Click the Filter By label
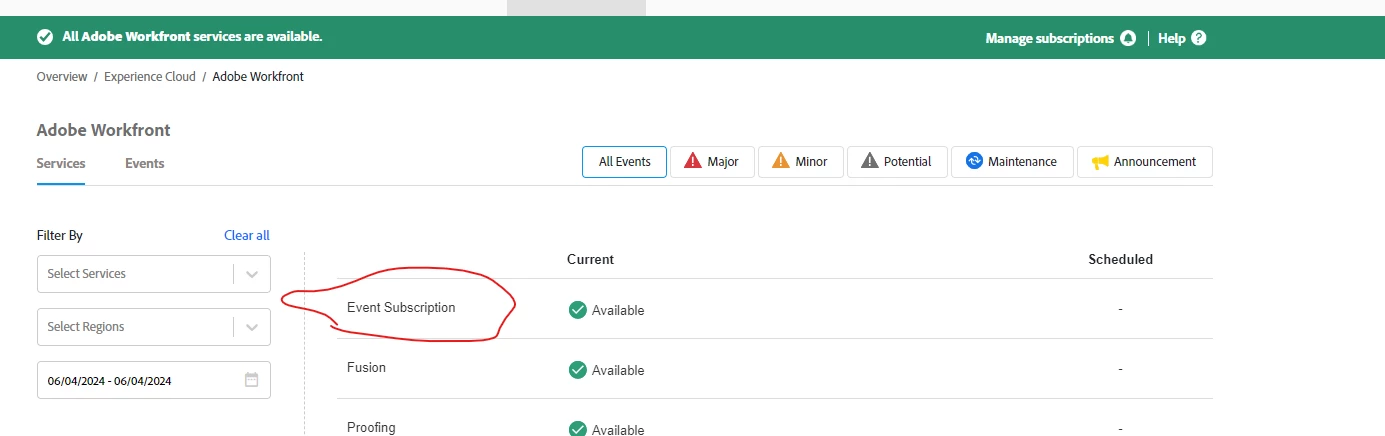The width and height of the screenshot is (1385, 436). point(59,236)
